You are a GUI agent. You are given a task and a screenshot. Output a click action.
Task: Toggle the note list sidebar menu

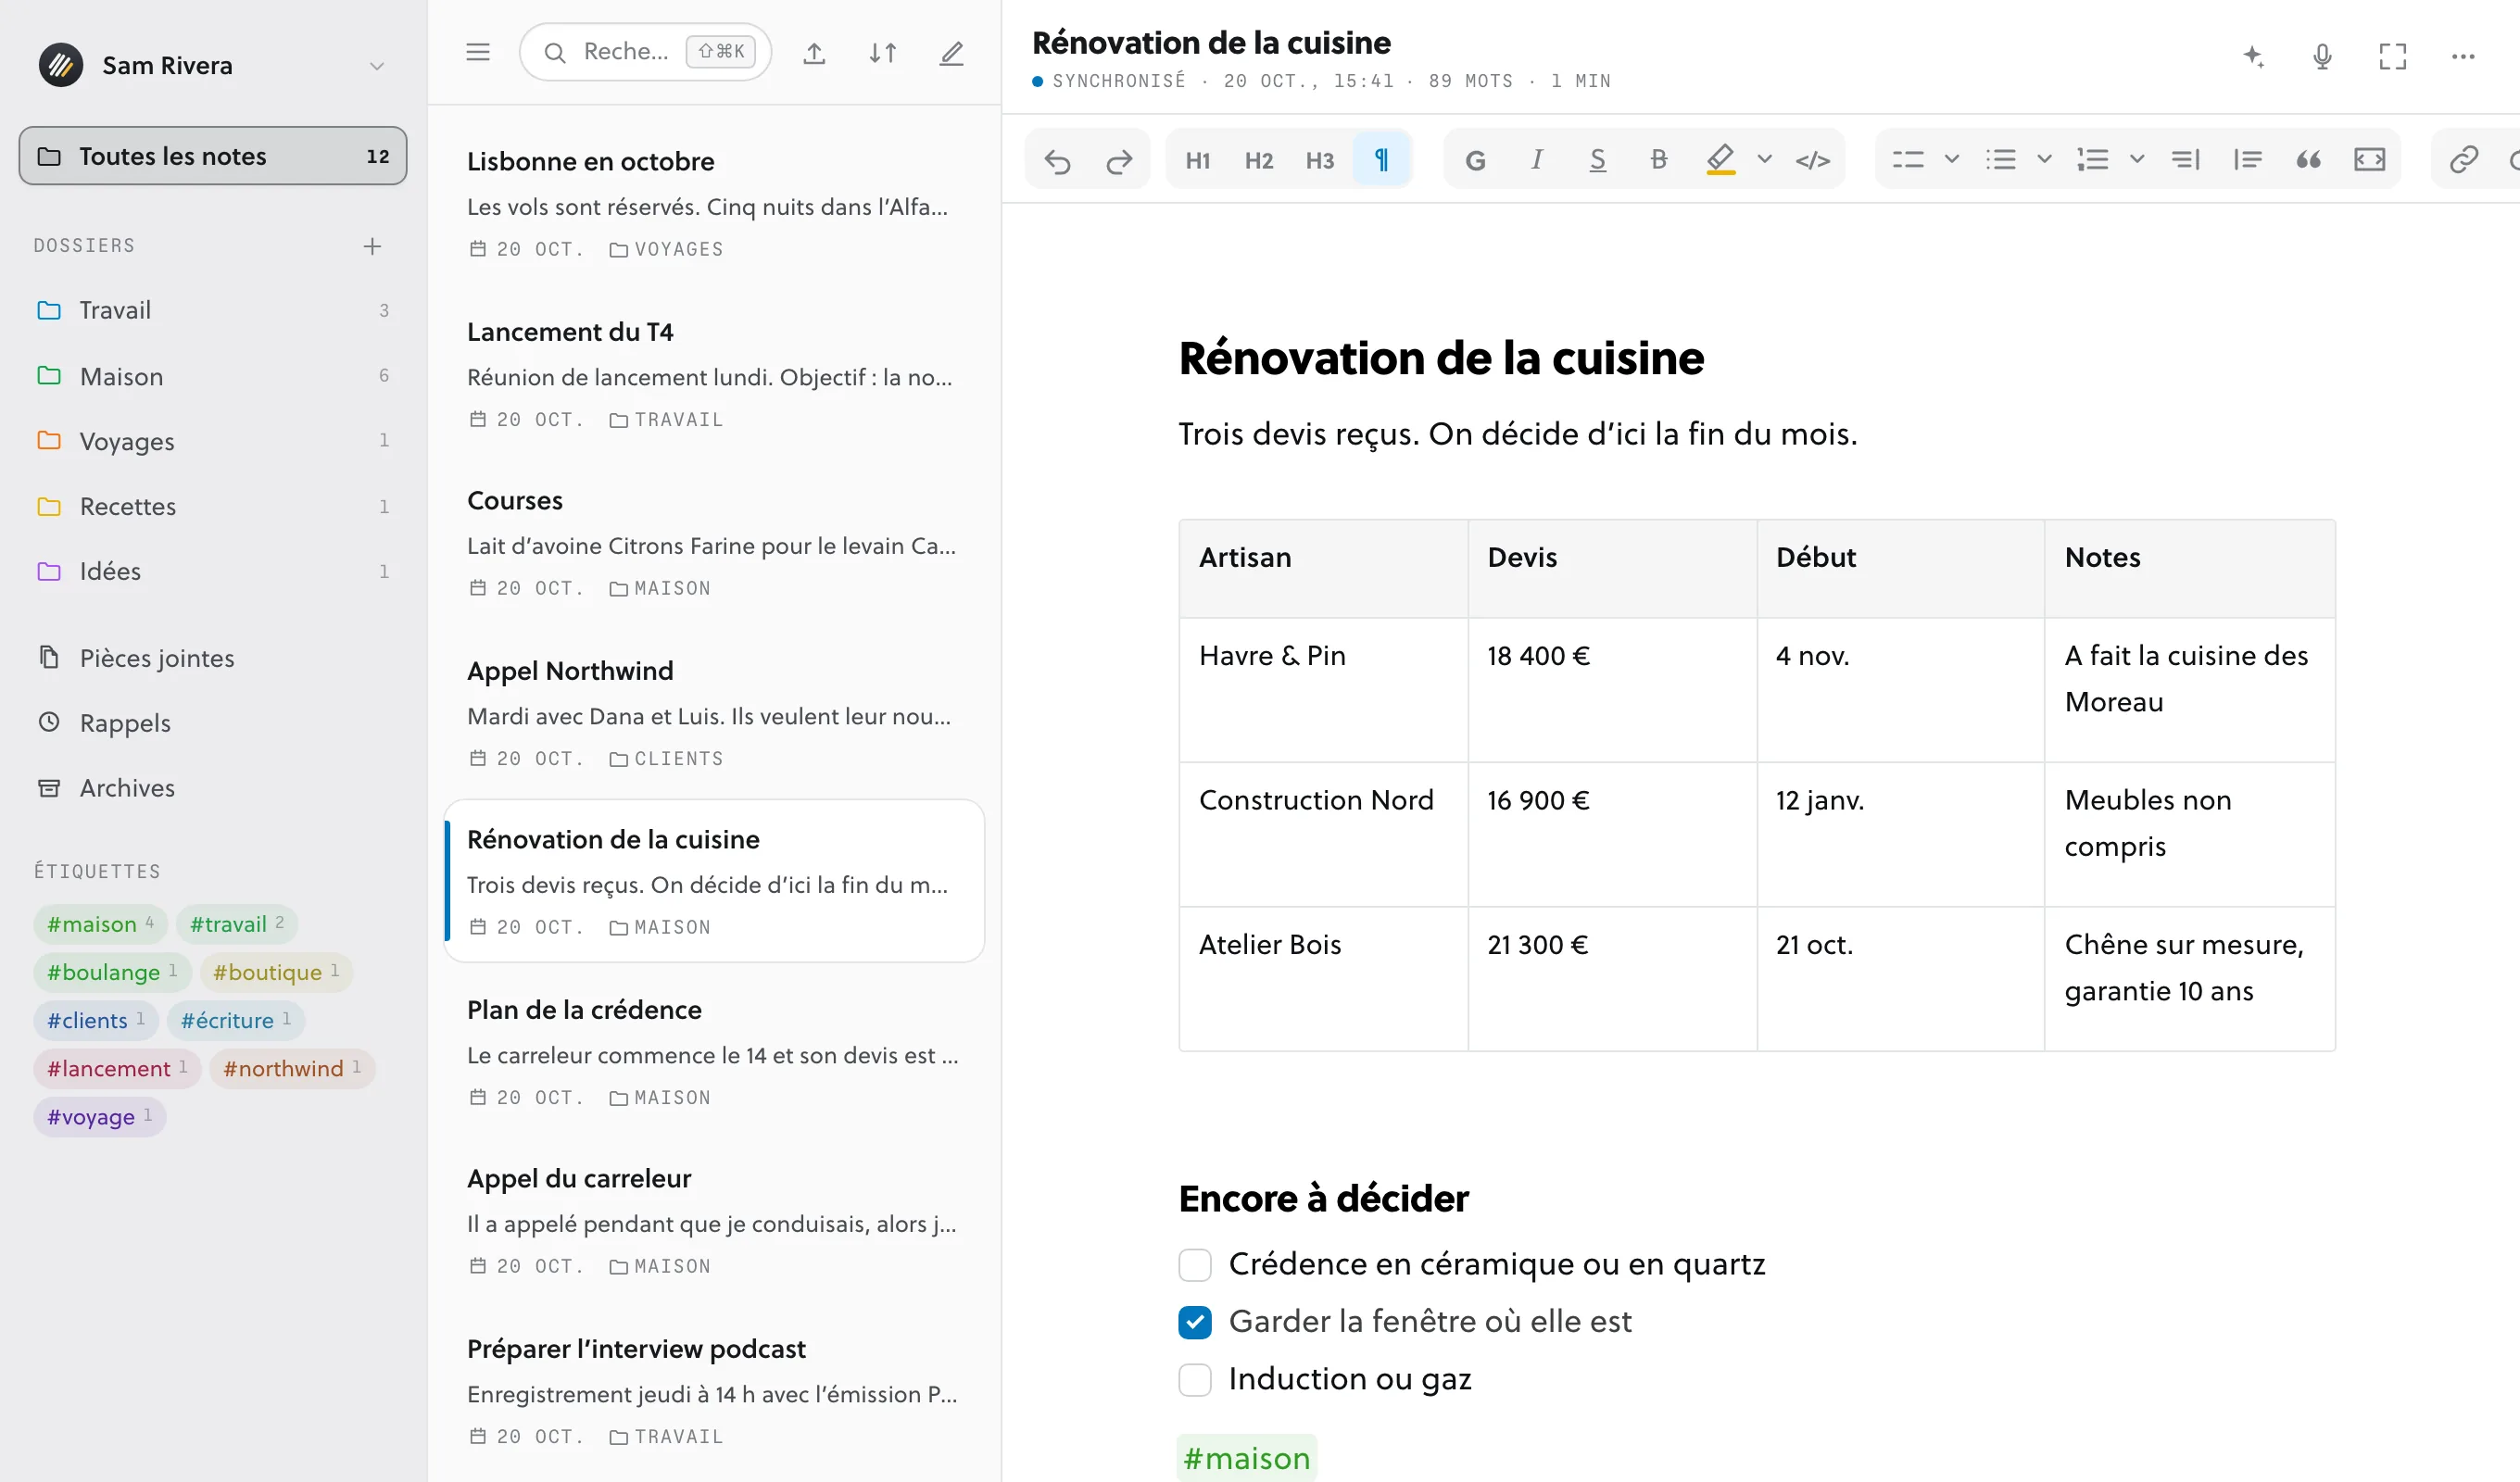[x=478, y=52]
